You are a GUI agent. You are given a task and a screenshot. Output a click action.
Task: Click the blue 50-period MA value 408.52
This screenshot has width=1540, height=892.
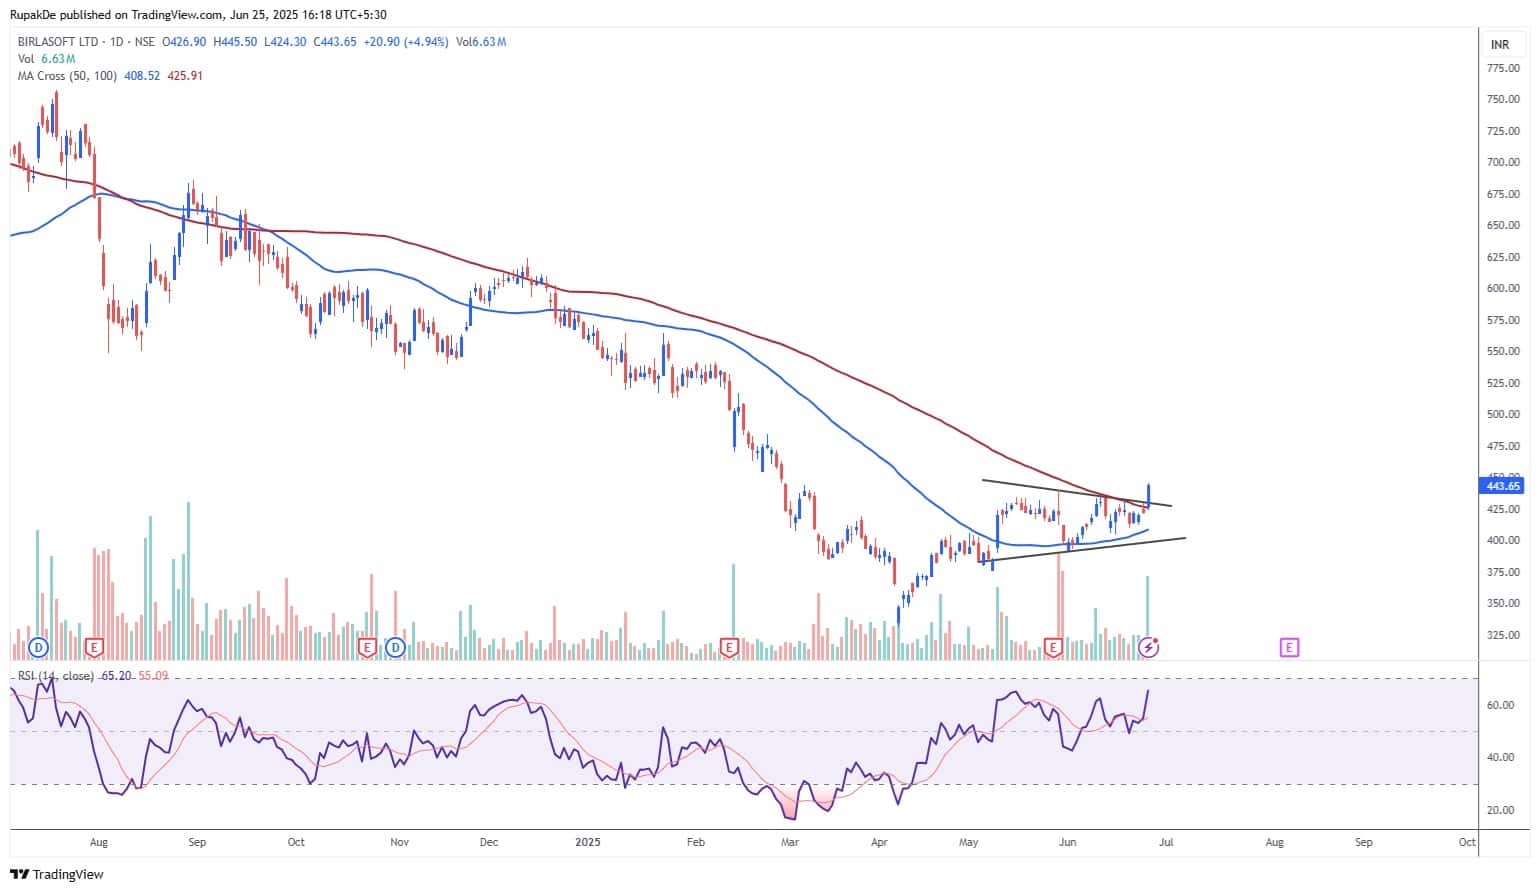[142, 76]
